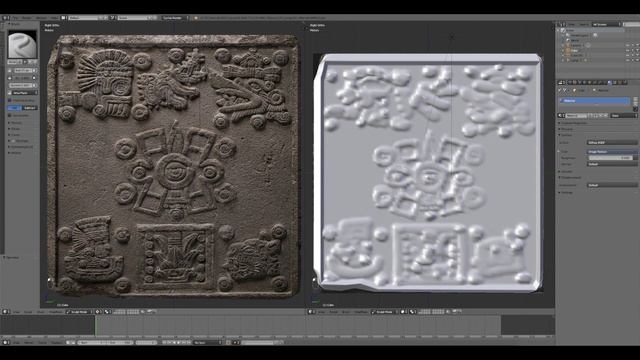Open the Window menu
The image size is (640, 360).
[41, 18]
